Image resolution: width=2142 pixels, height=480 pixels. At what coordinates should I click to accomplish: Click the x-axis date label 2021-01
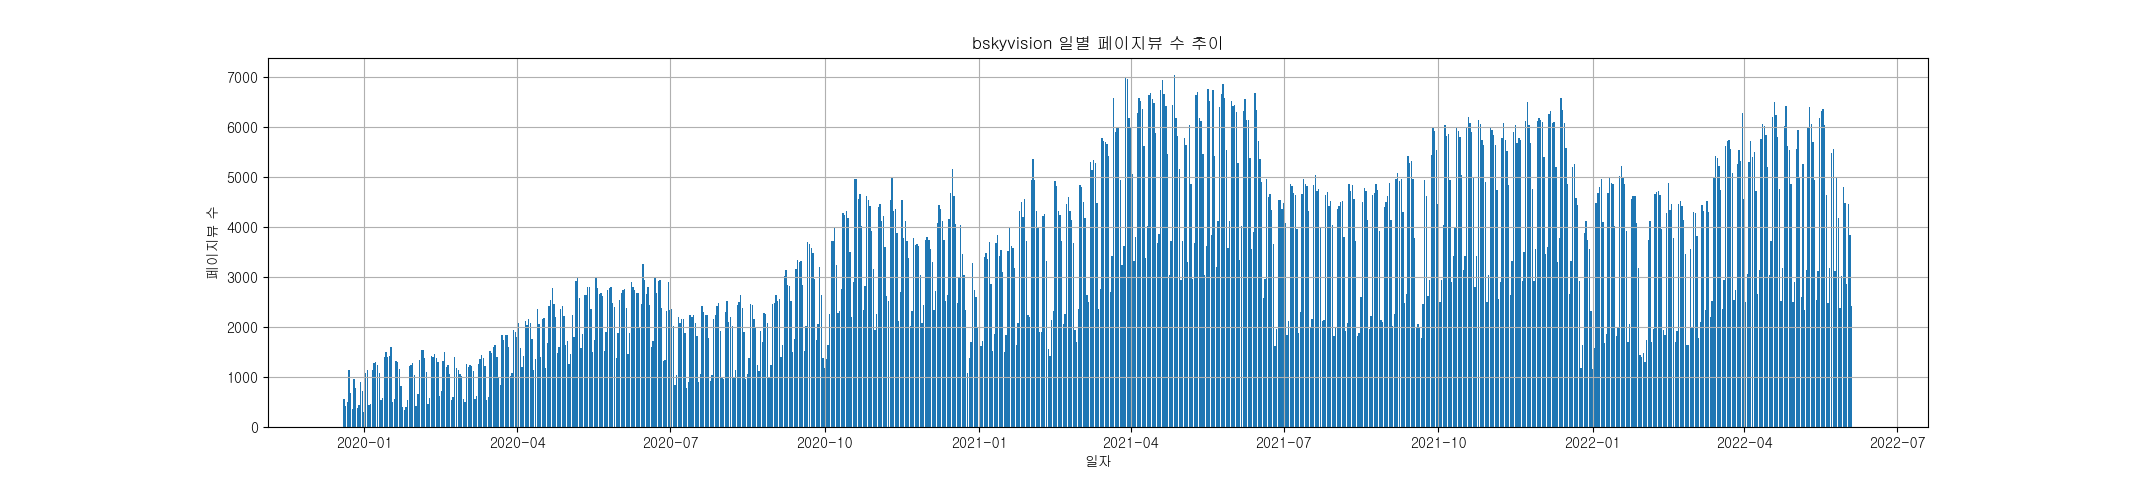[979, 443]
